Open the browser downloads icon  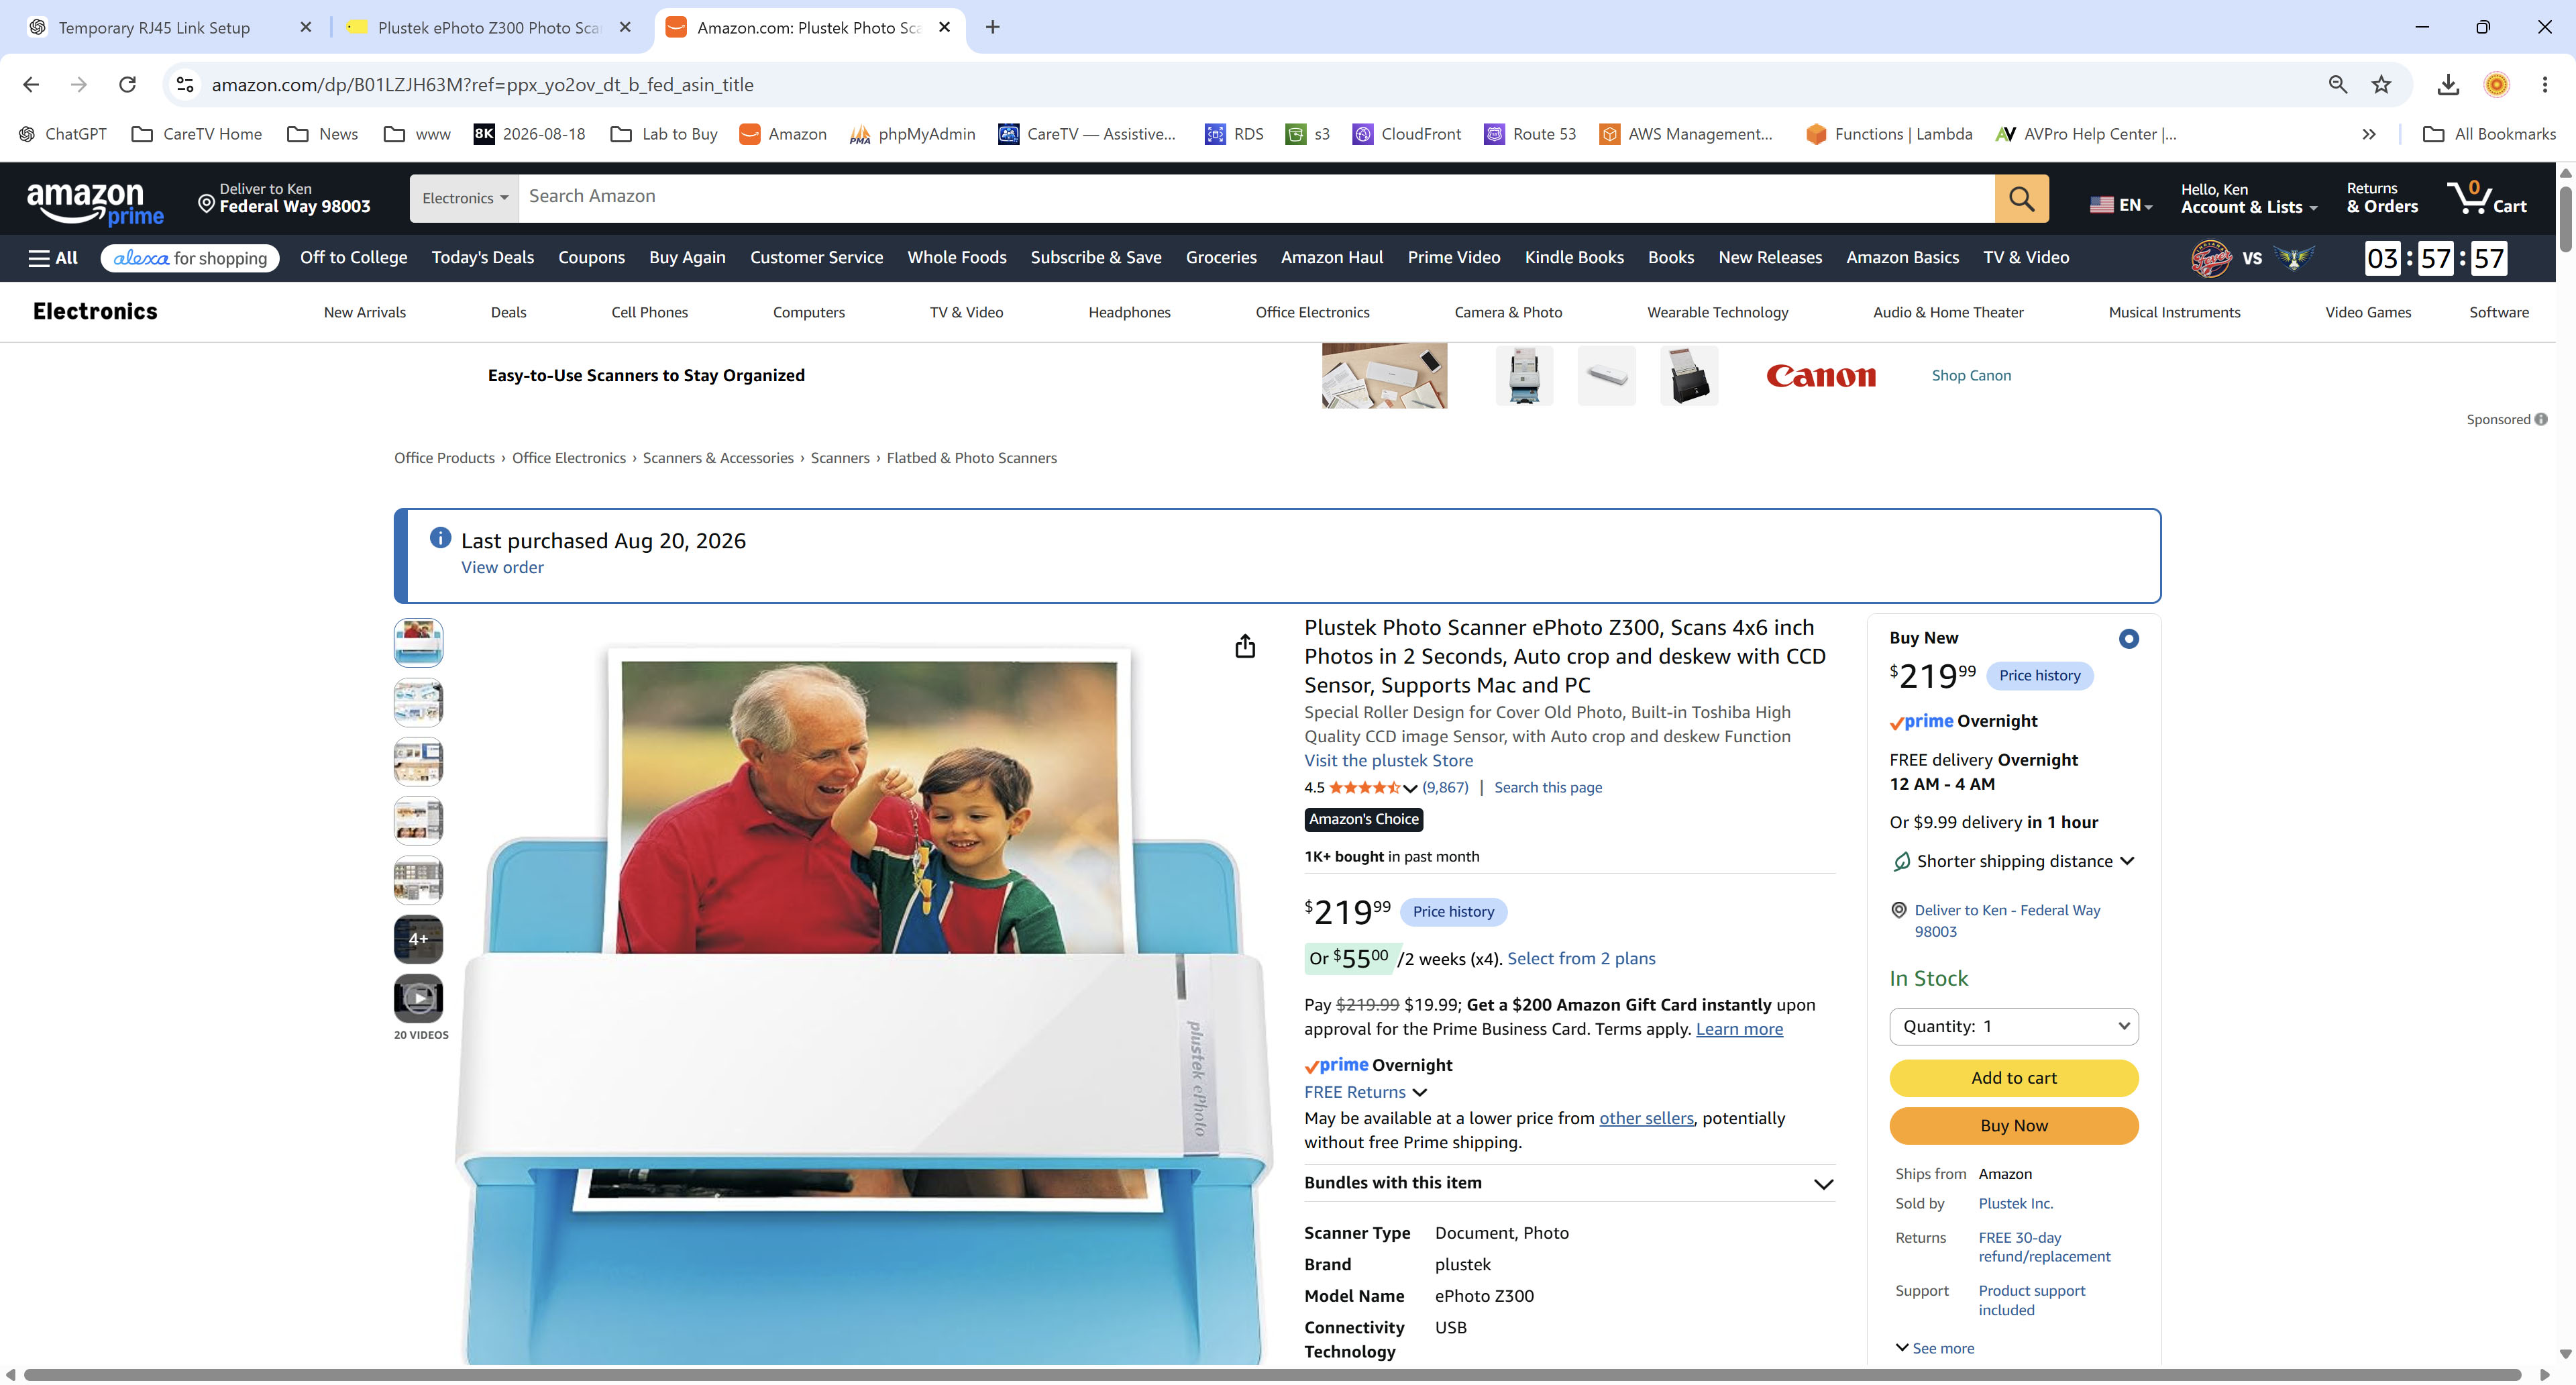2448,85
